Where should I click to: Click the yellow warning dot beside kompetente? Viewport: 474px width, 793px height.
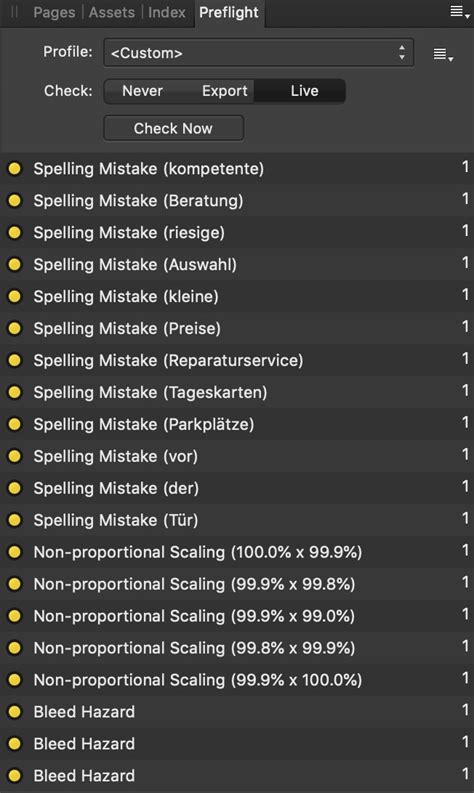tap(15, 168)
